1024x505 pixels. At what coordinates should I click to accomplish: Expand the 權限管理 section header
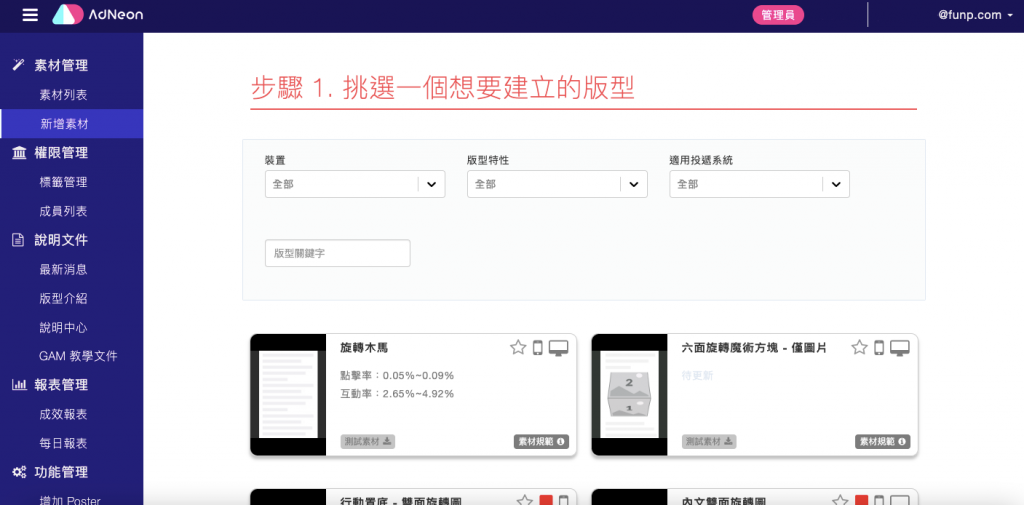click(x=61, y=153)
